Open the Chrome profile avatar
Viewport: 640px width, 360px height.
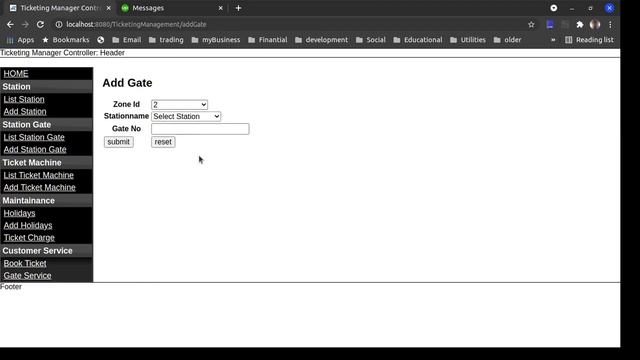[595, 24]
